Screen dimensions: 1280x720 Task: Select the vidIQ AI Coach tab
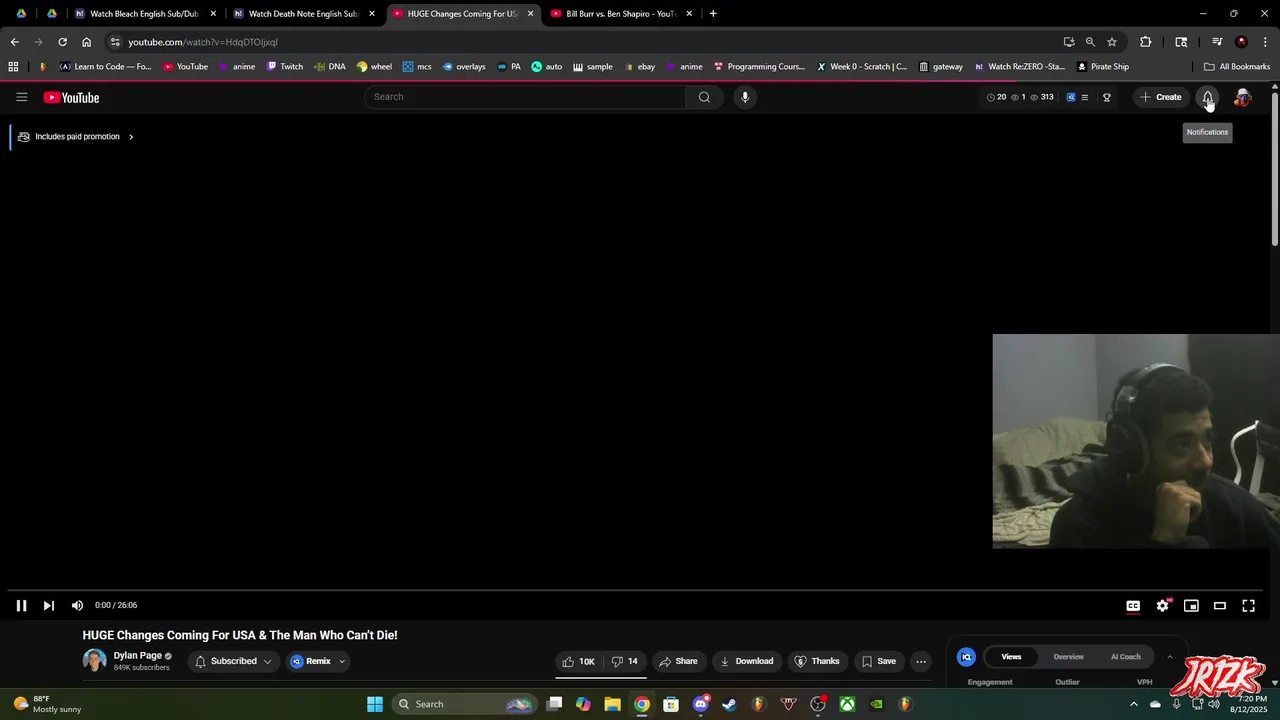1125,657
